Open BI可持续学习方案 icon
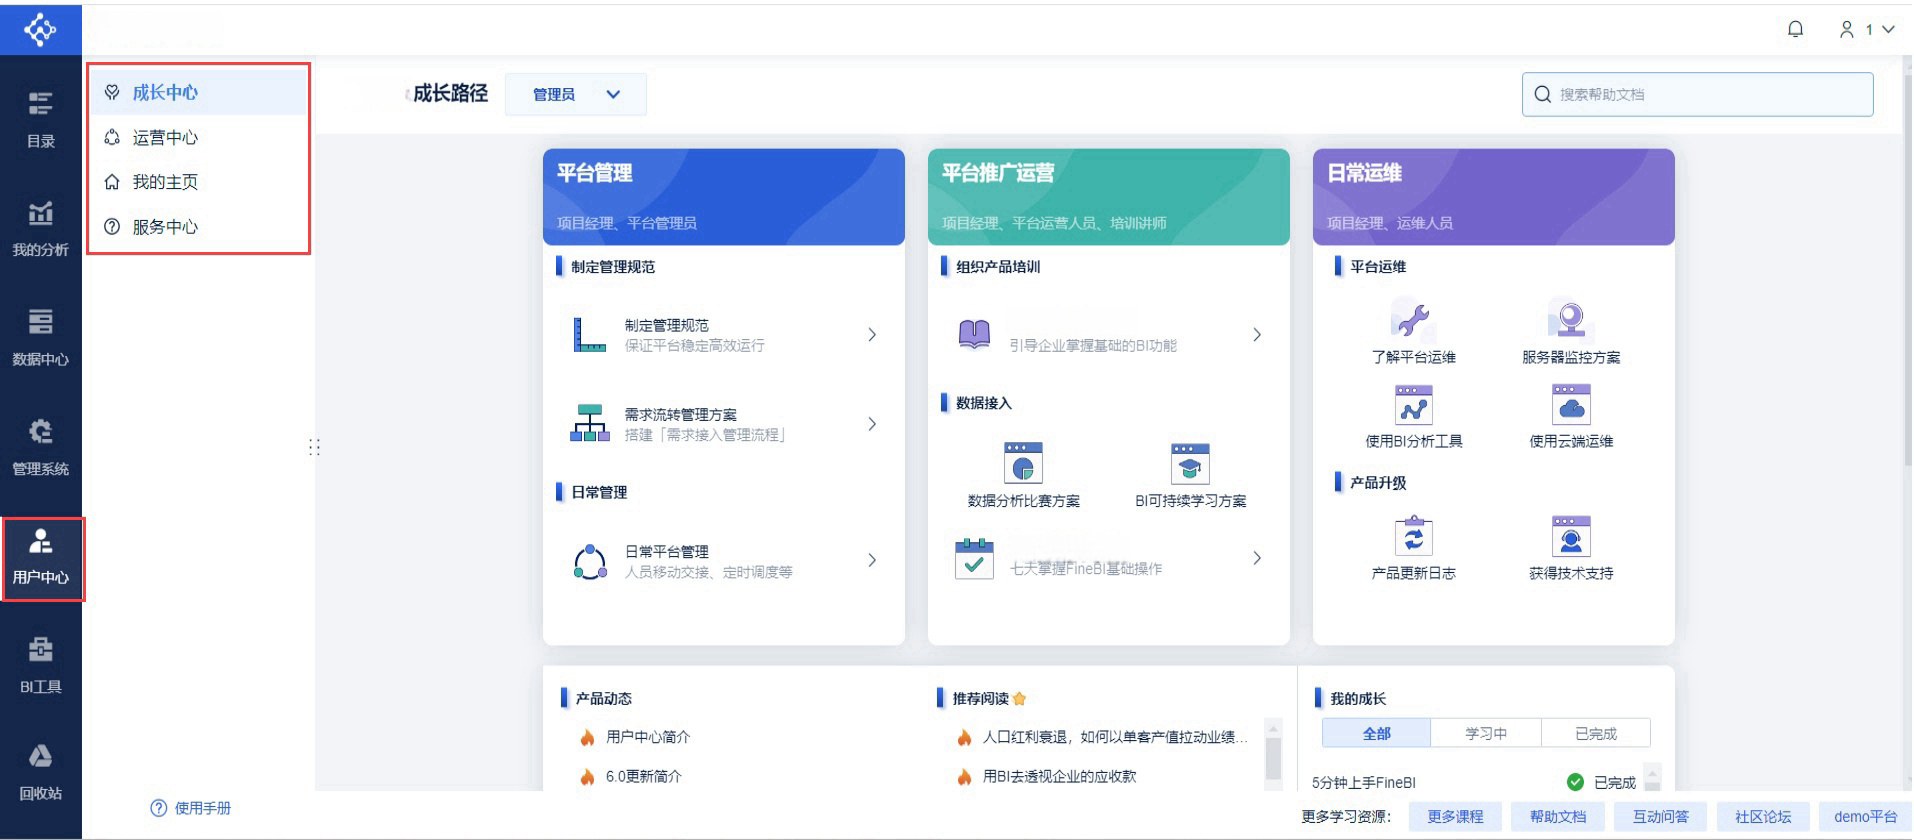 click(1190, 463)
